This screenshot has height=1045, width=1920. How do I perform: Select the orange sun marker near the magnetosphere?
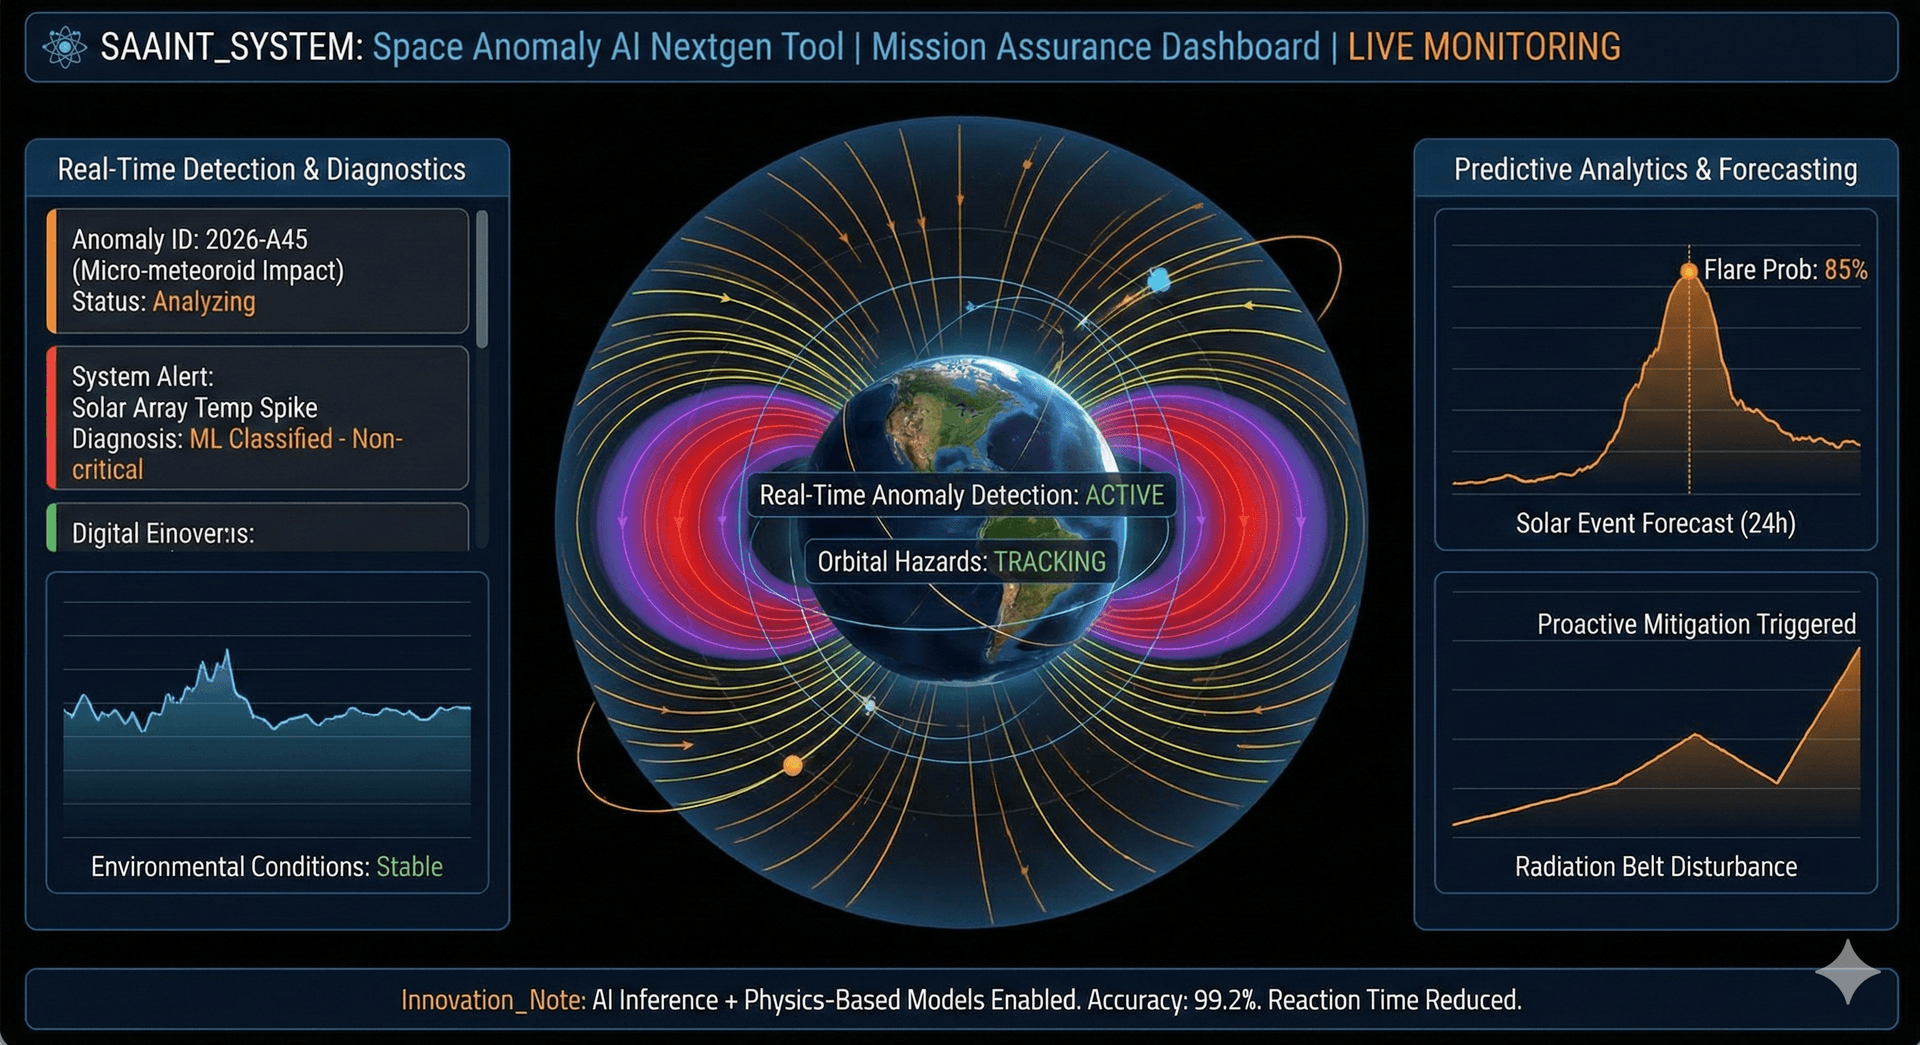point(795,765)
